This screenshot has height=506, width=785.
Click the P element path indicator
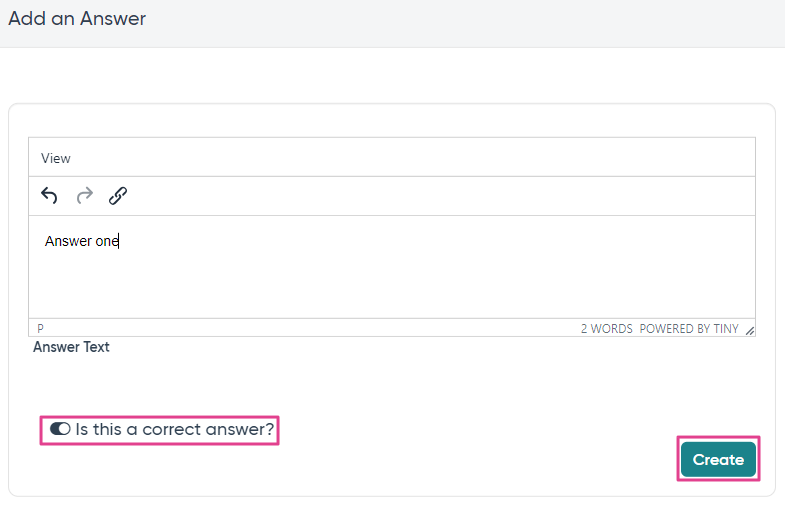click(x=41, y=329)
